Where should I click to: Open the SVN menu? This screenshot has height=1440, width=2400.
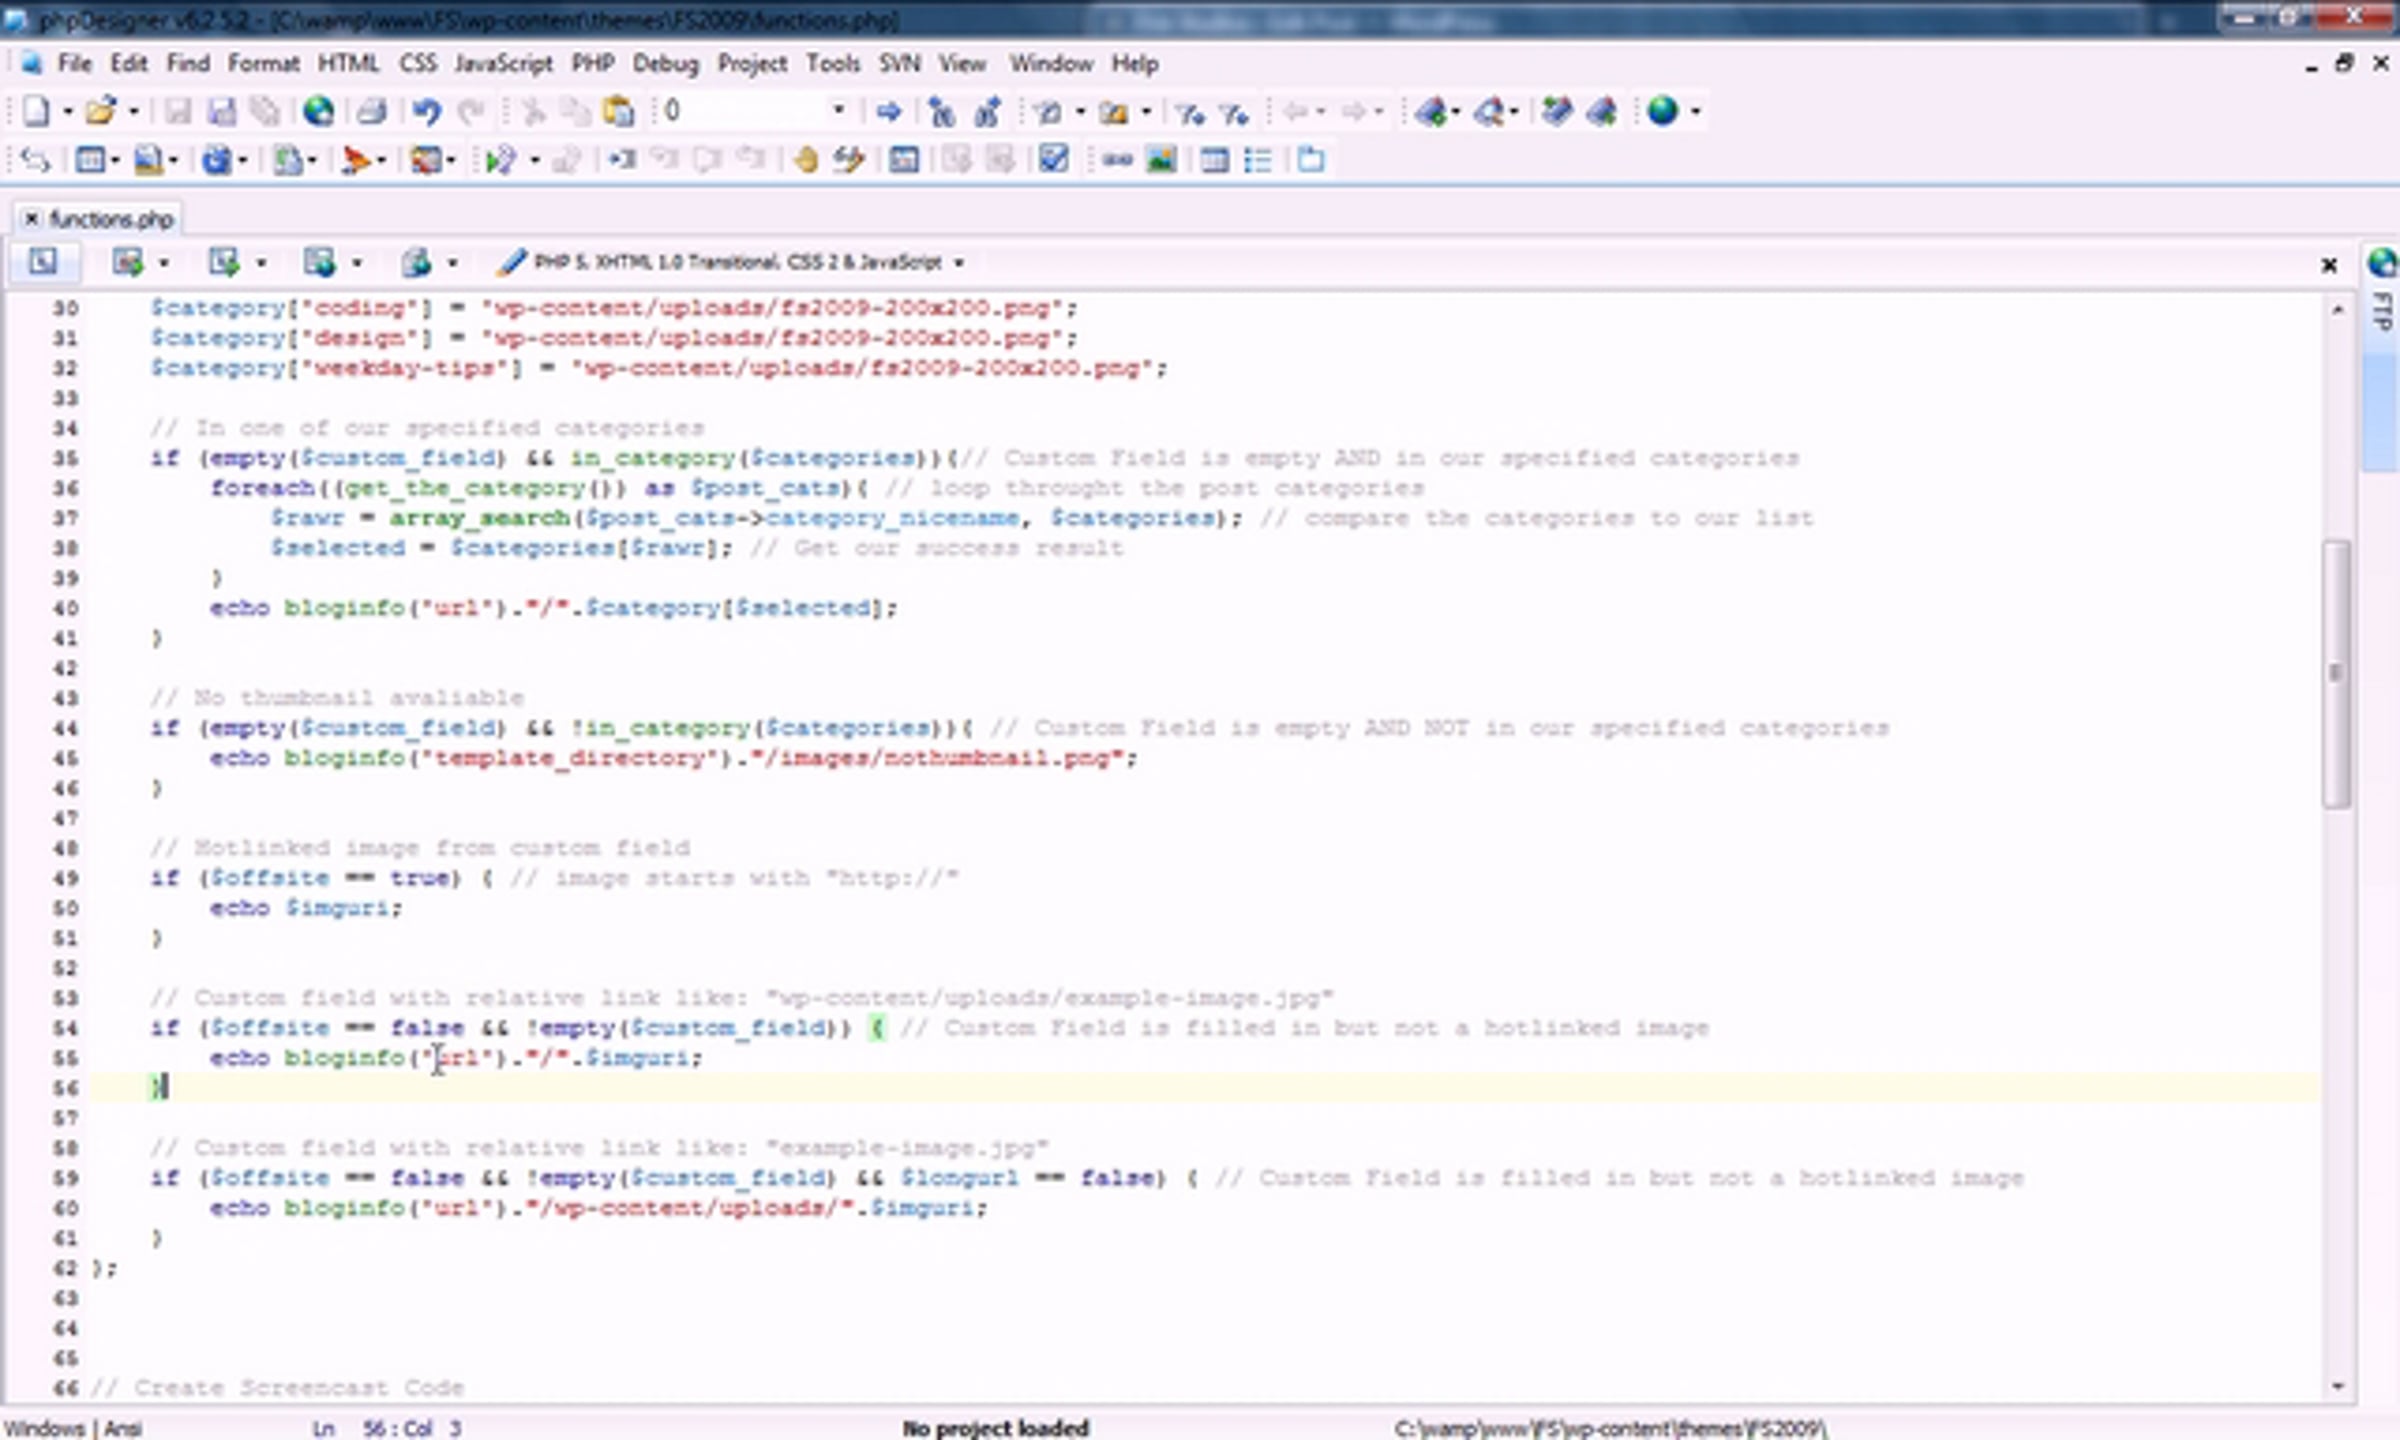tap(899, 64)
